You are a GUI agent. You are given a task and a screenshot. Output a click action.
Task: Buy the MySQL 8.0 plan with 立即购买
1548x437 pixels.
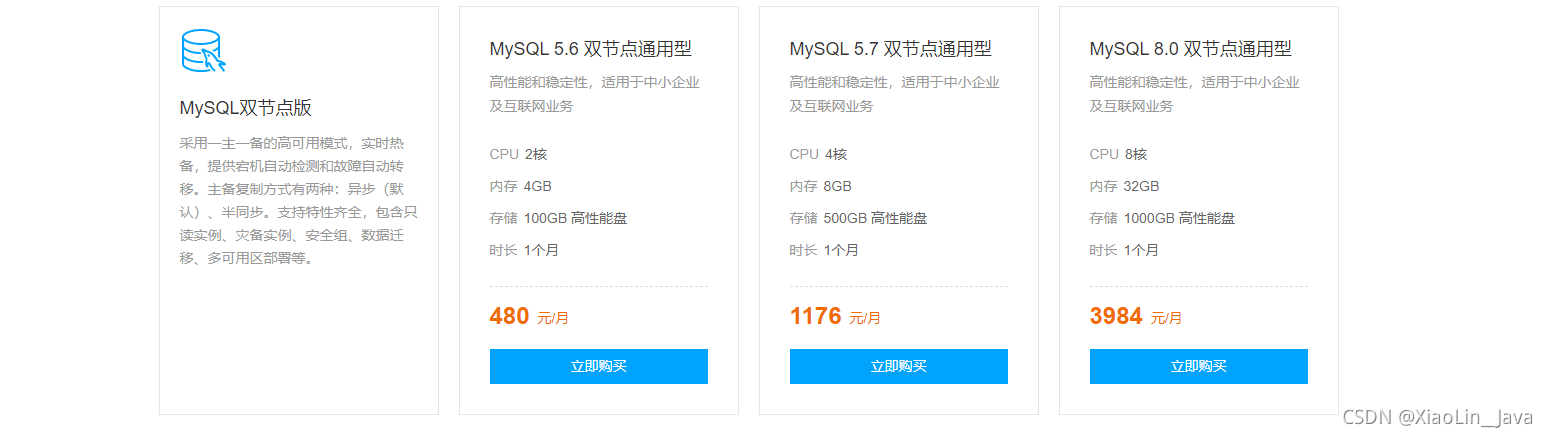(1199, 366)
